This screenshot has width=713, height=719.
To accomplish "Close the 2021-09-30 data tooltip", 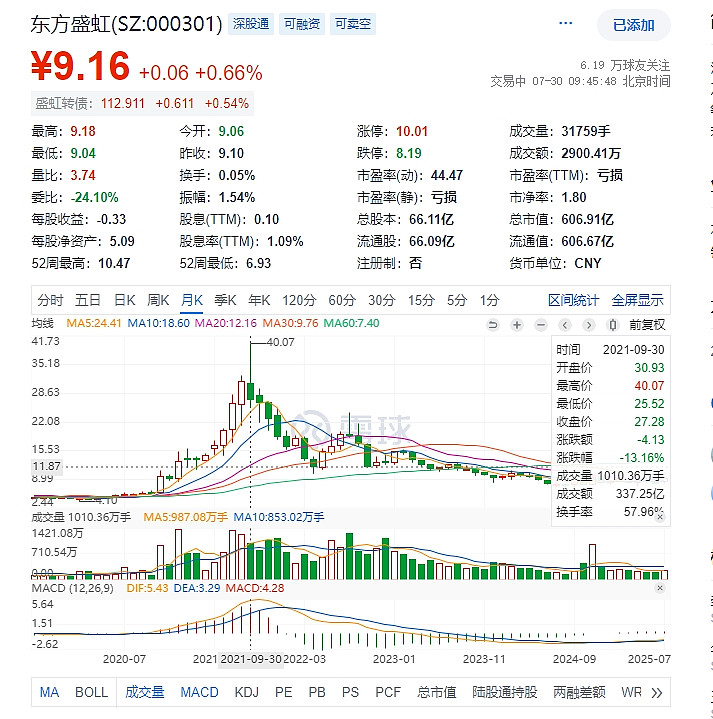I will (660, 517).
